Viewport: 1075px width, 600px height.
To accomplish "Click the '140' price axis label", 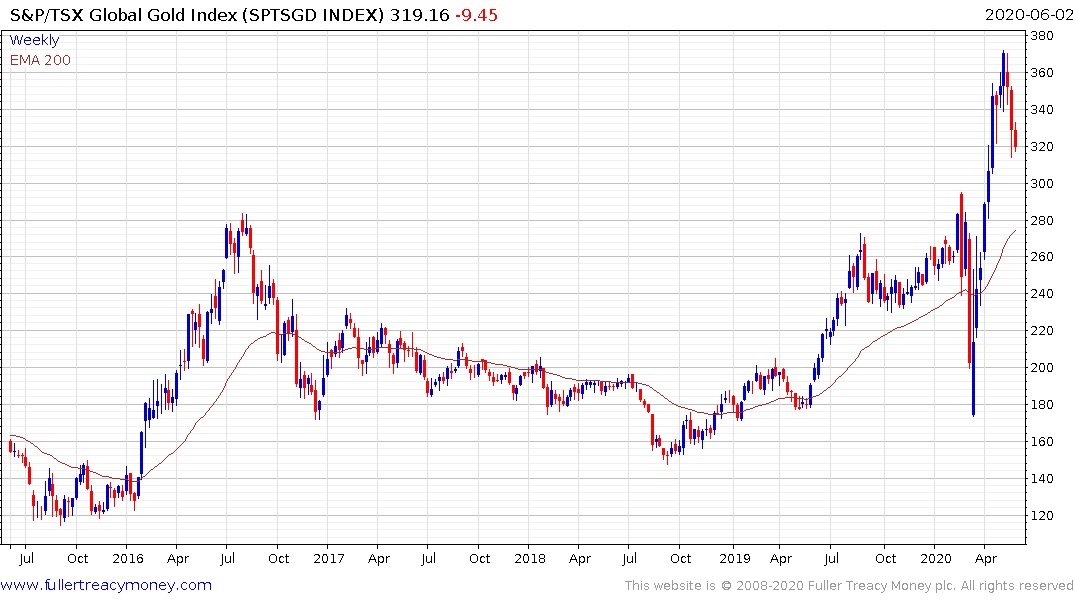I will [1042, 479].
